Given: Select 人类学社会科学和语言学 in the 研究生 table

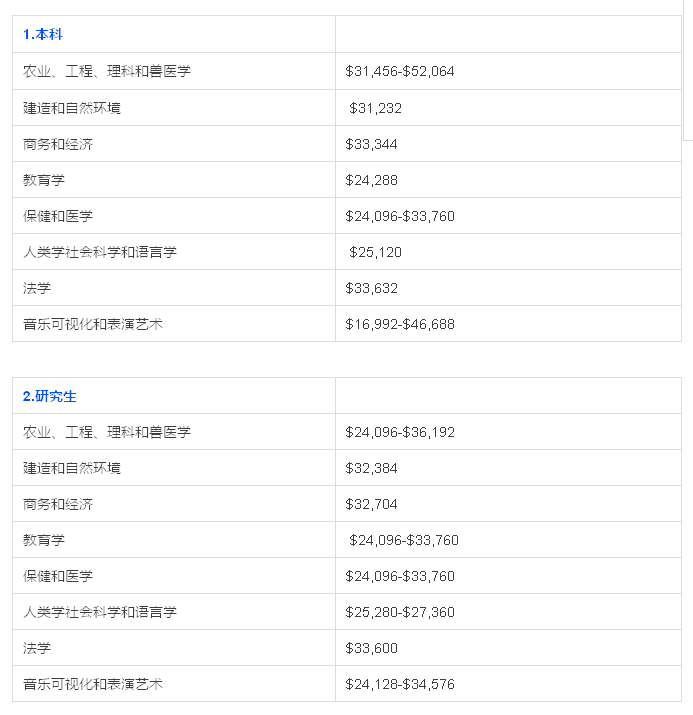Looking at the screenshot, I should [100, 612].
